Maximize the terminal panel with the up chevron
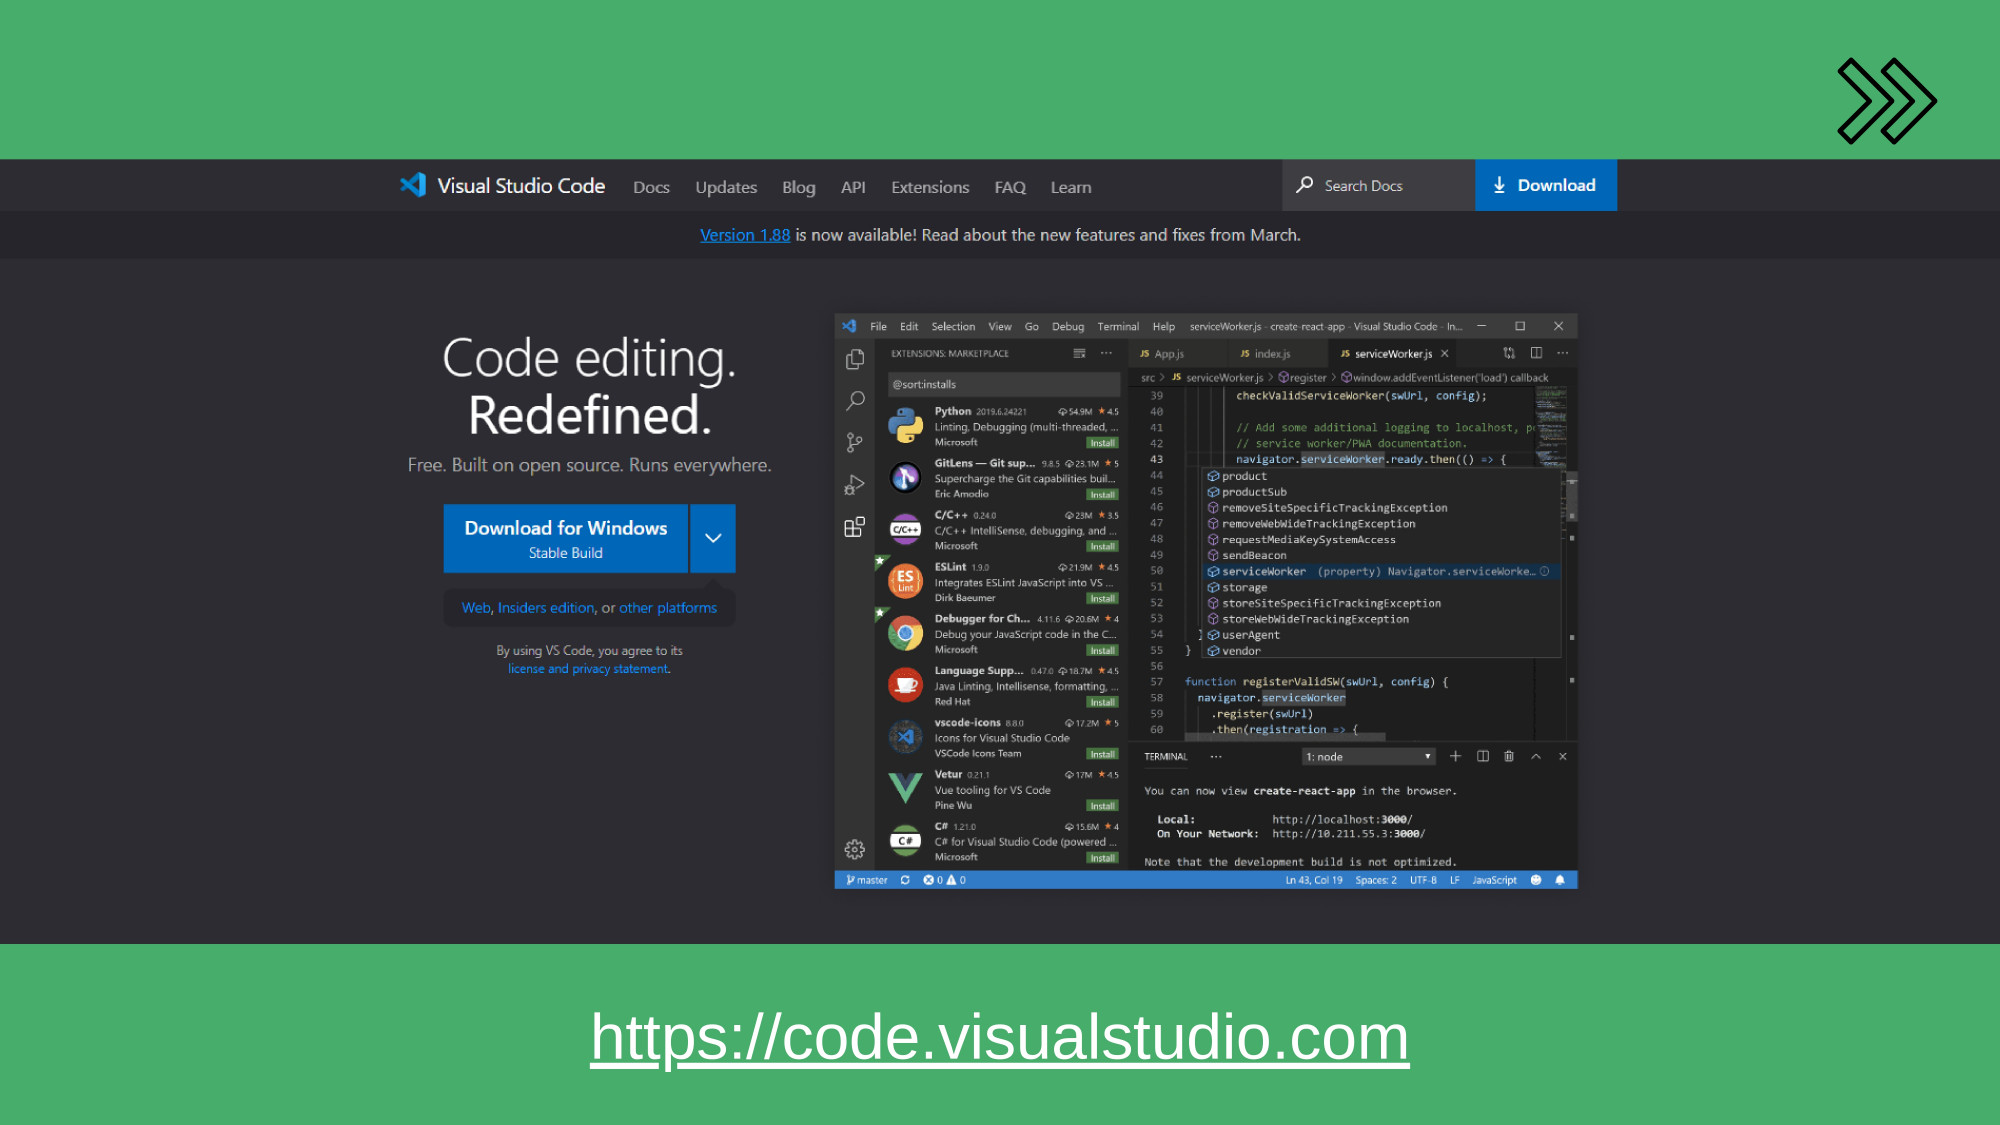 [1536, 756]
